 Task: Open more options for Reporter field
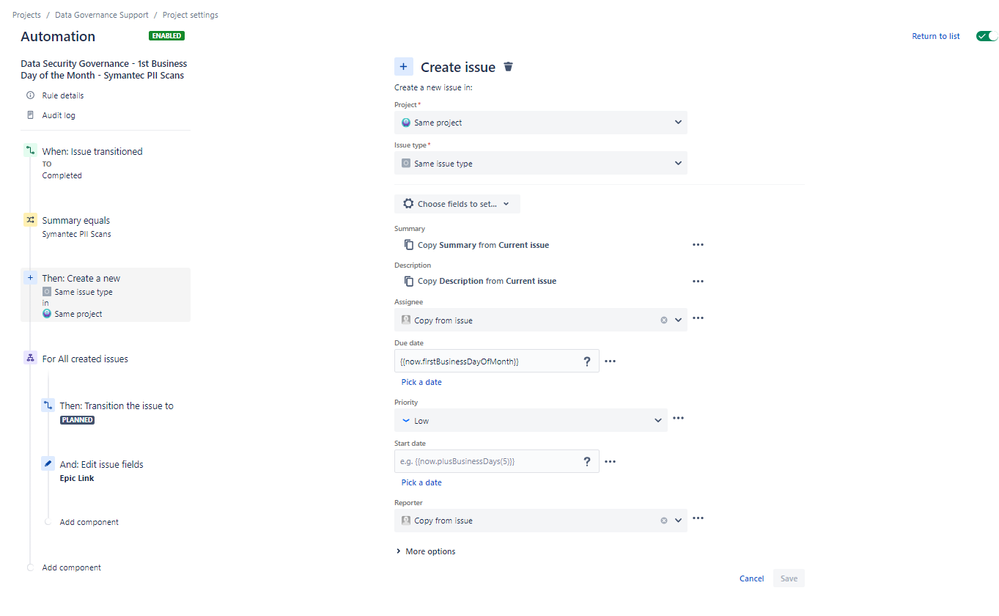coord(698,518)
